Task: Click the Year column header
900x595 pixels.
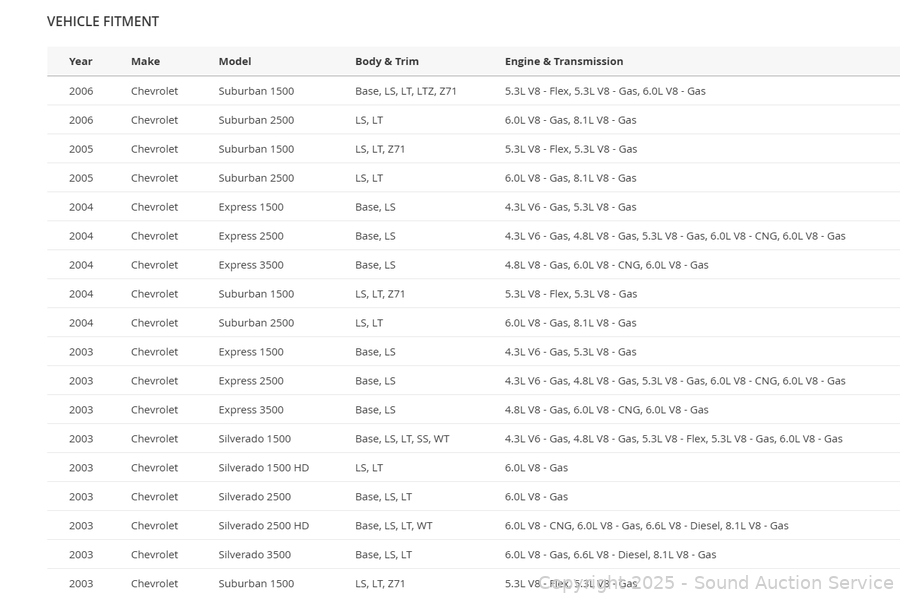Action: point(80,61)
